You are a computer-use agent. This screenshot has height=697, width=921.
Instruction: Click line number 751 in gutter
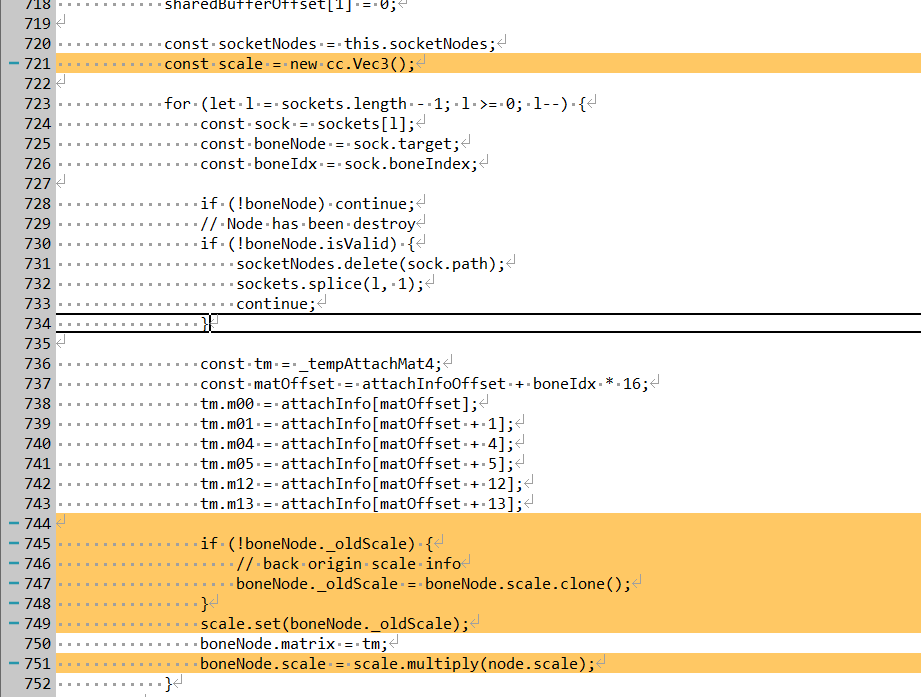[38, 664]
